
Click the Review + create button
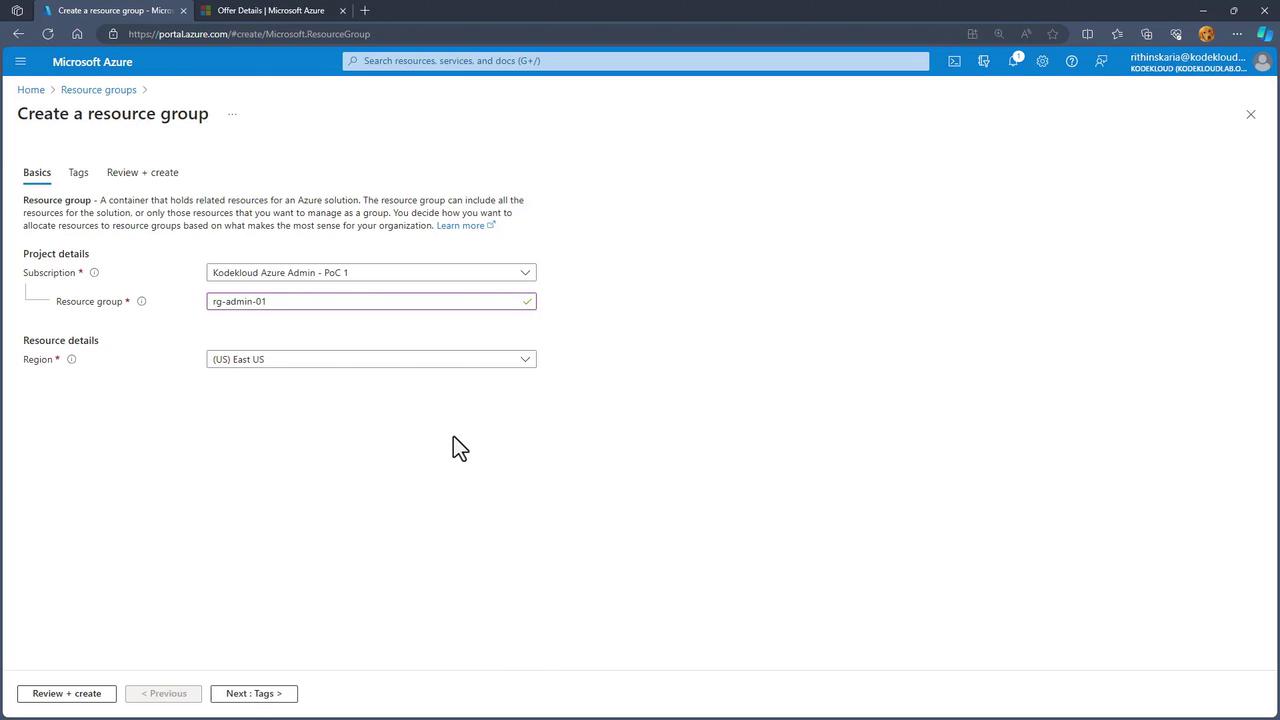67,694
